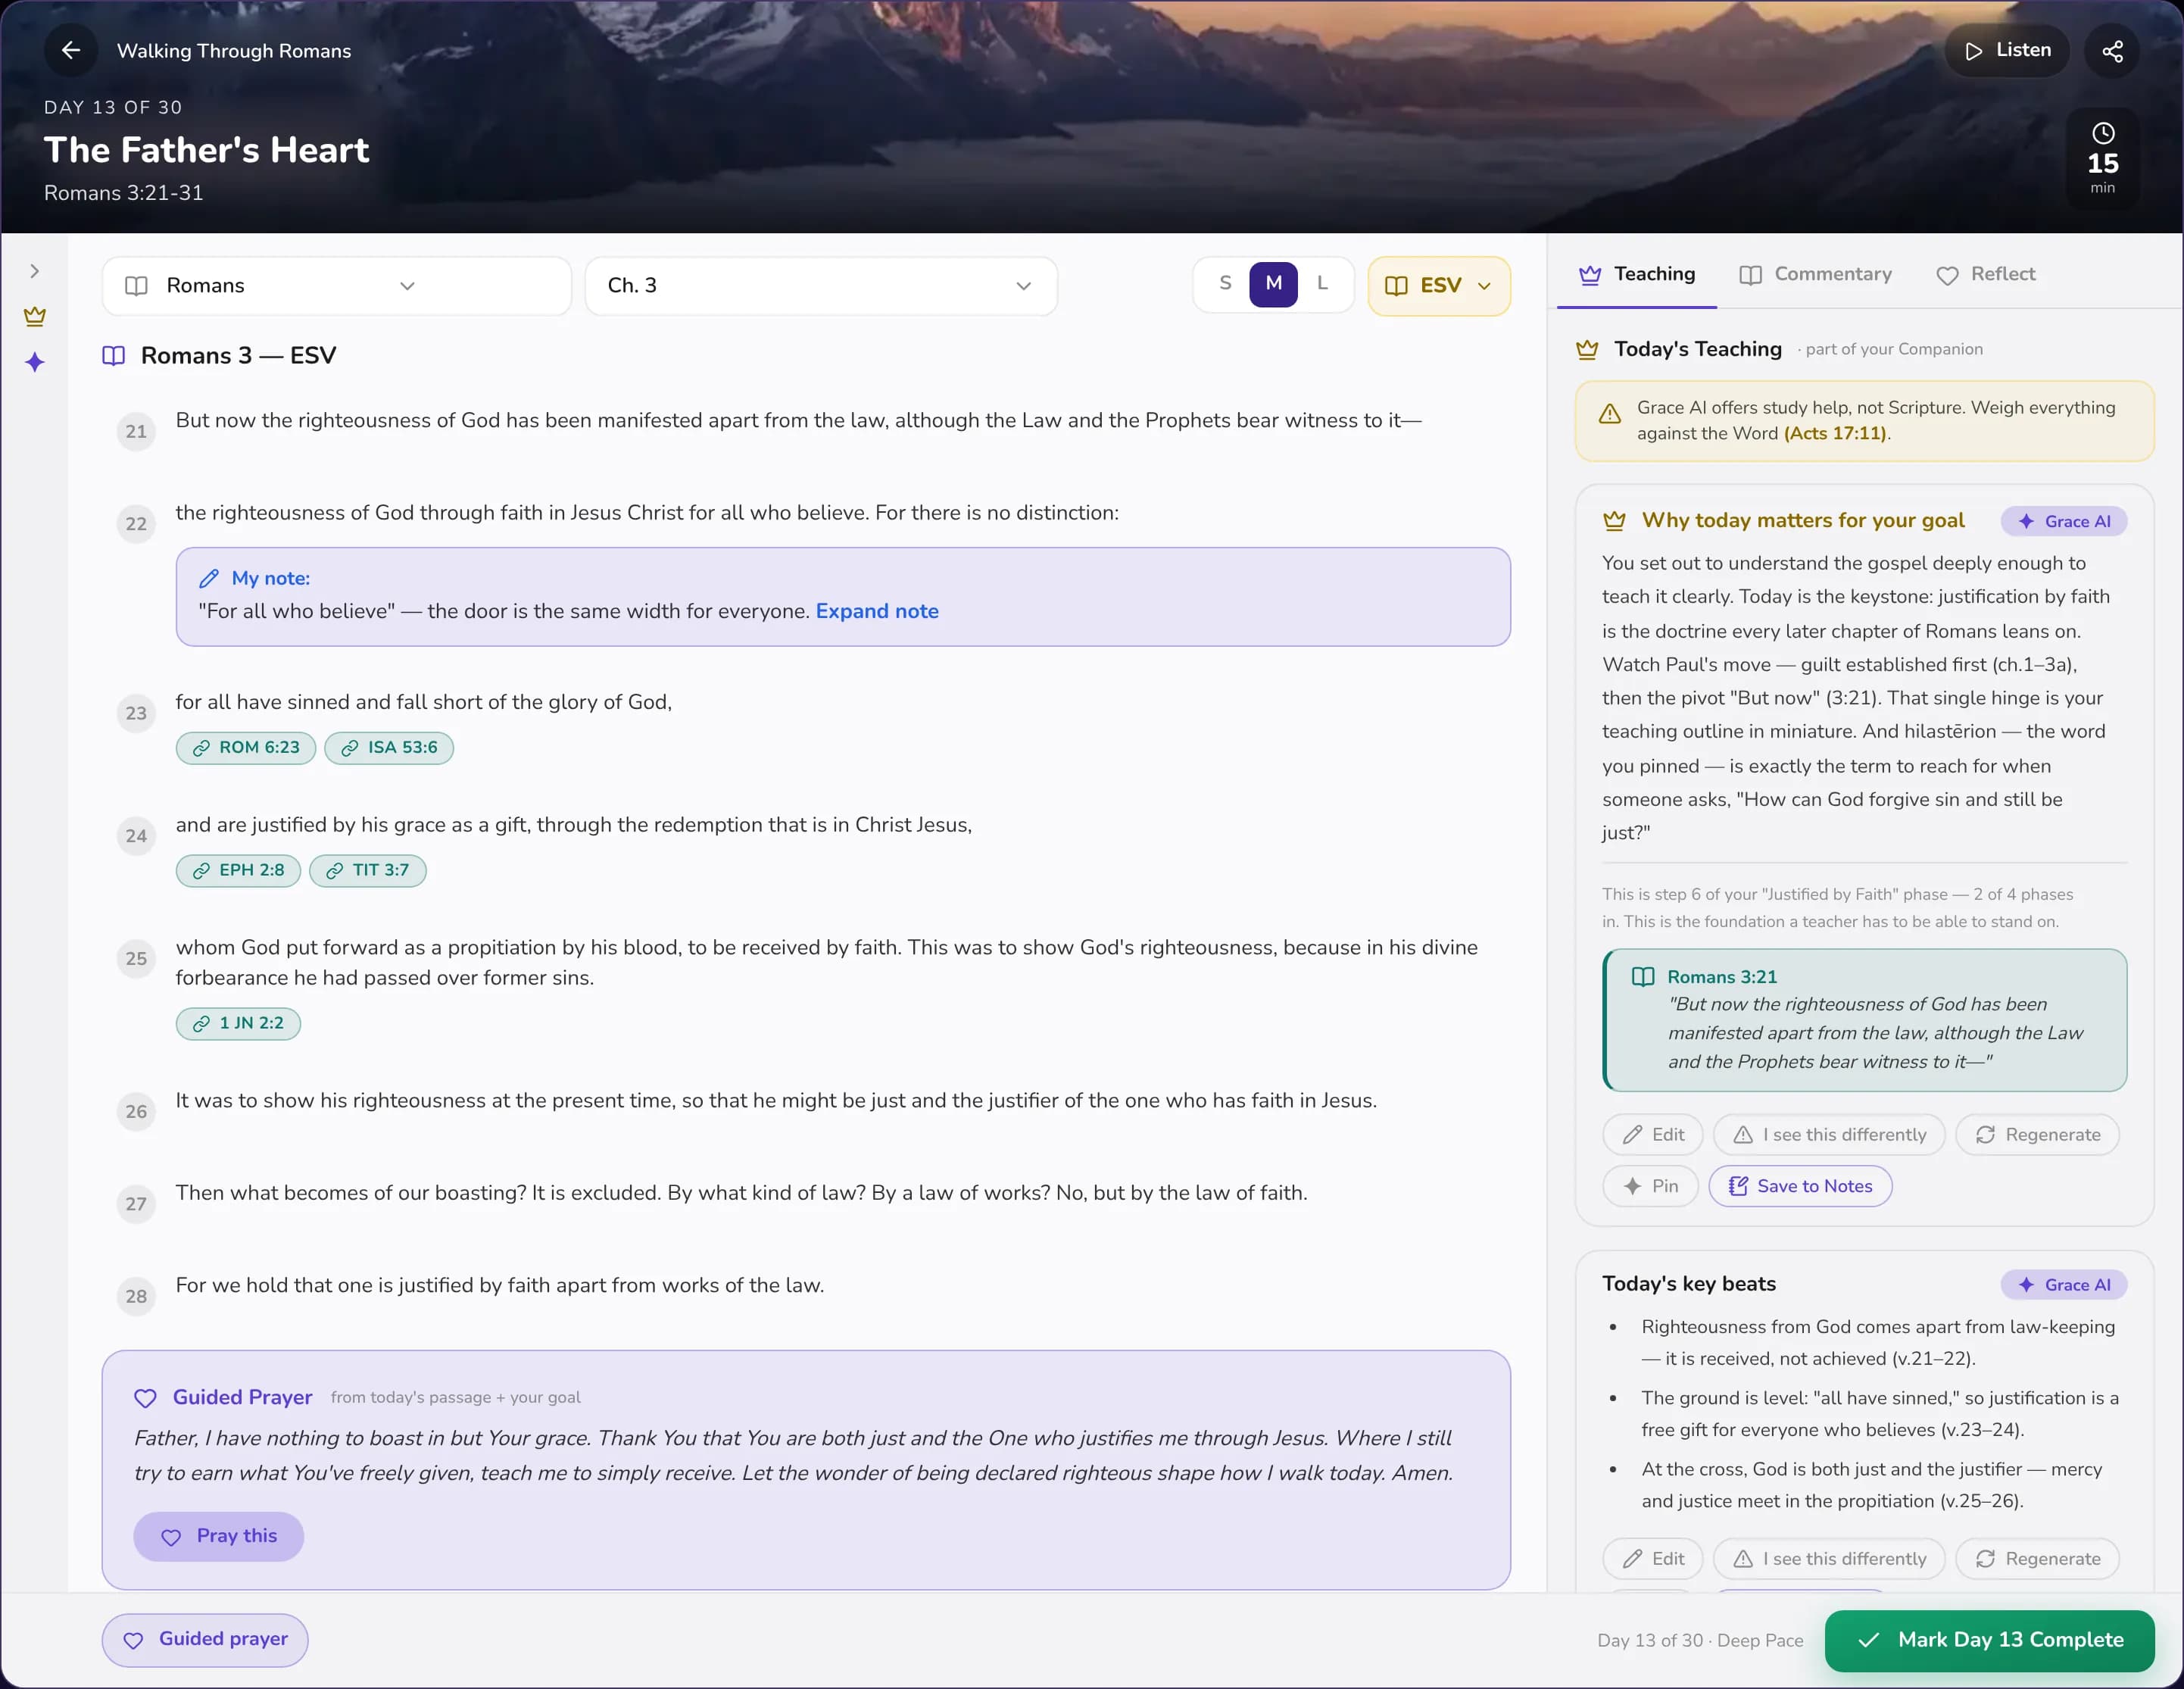2184x1689 pixels.
Task: Select verse number 24
Action: 136,836
